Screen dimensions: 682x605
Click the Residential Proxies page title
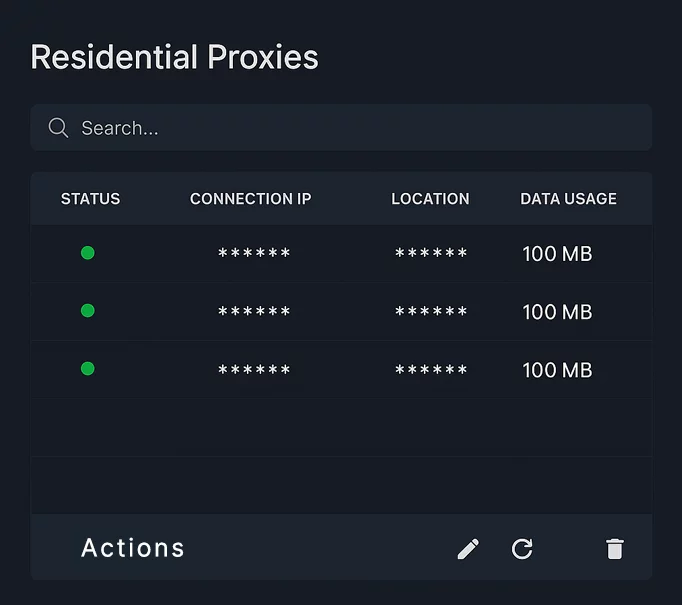[174, 57]
